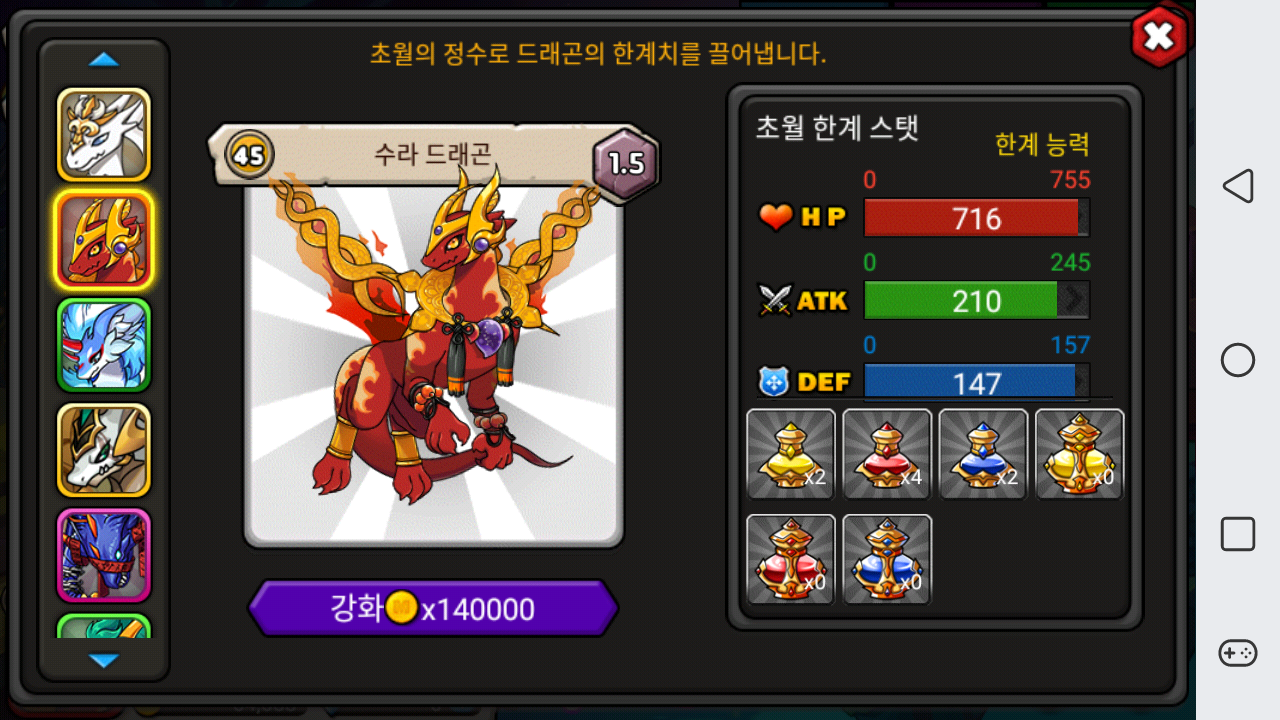Viewport: 1280px width, 720px height.
Task: Tap the Android back navigation triangle
Action: (1238, 186)
